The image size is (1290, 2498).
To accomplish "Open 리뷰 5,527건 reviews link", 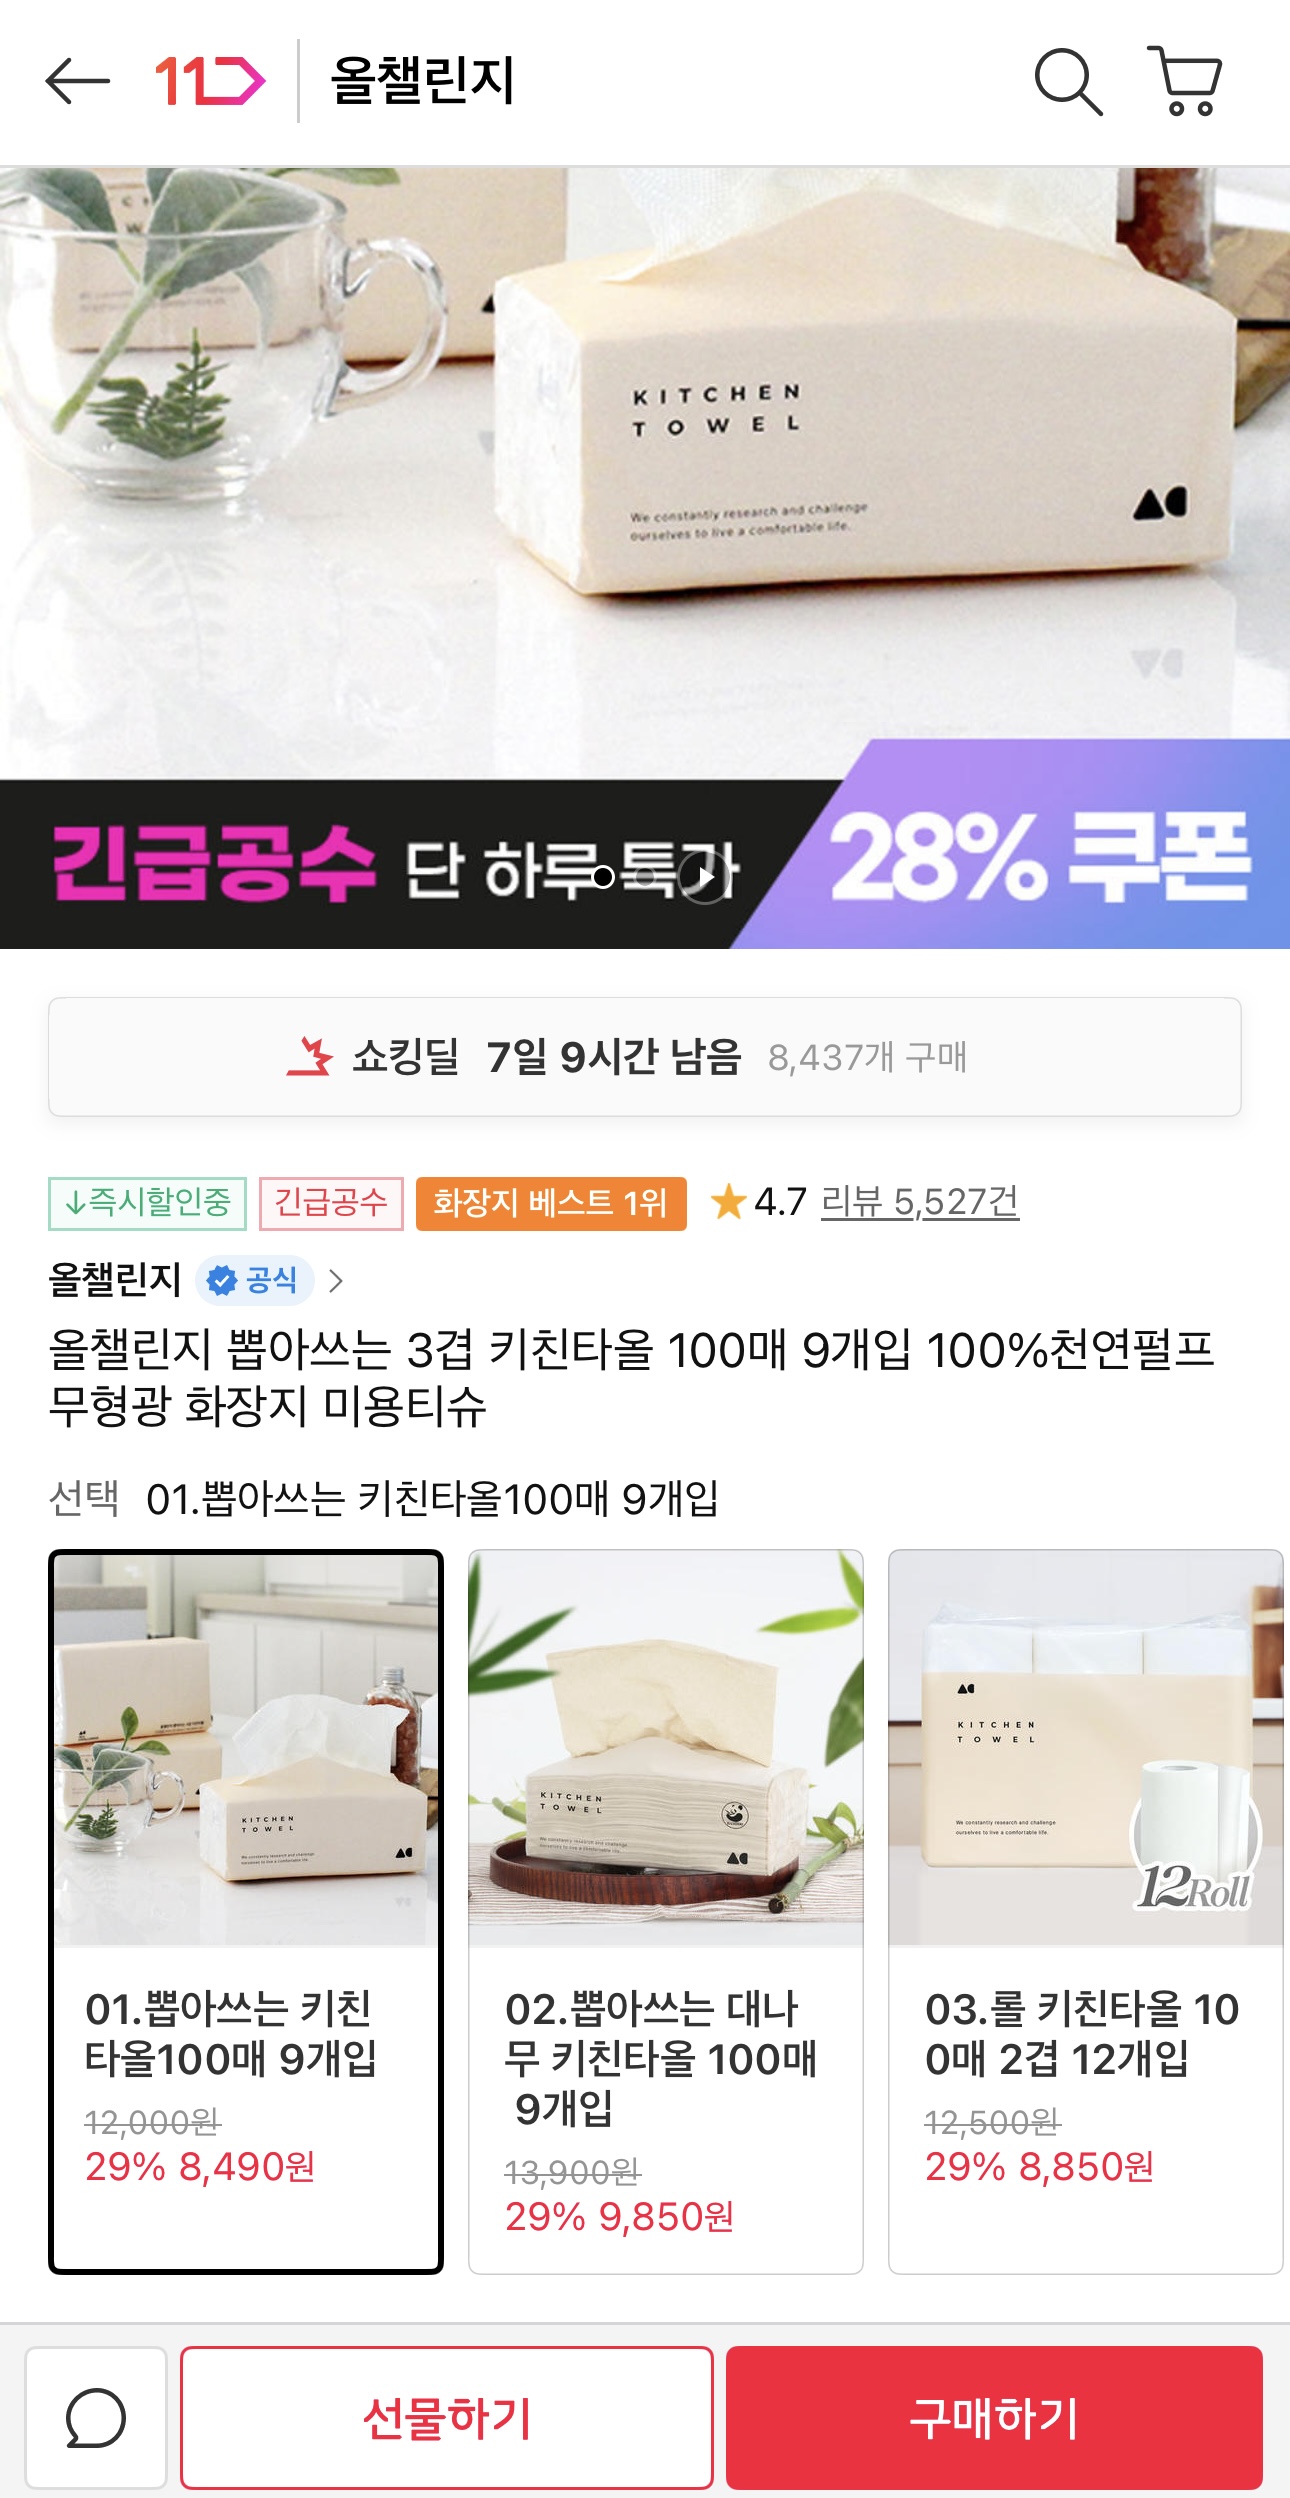I will pos(920,1202).
